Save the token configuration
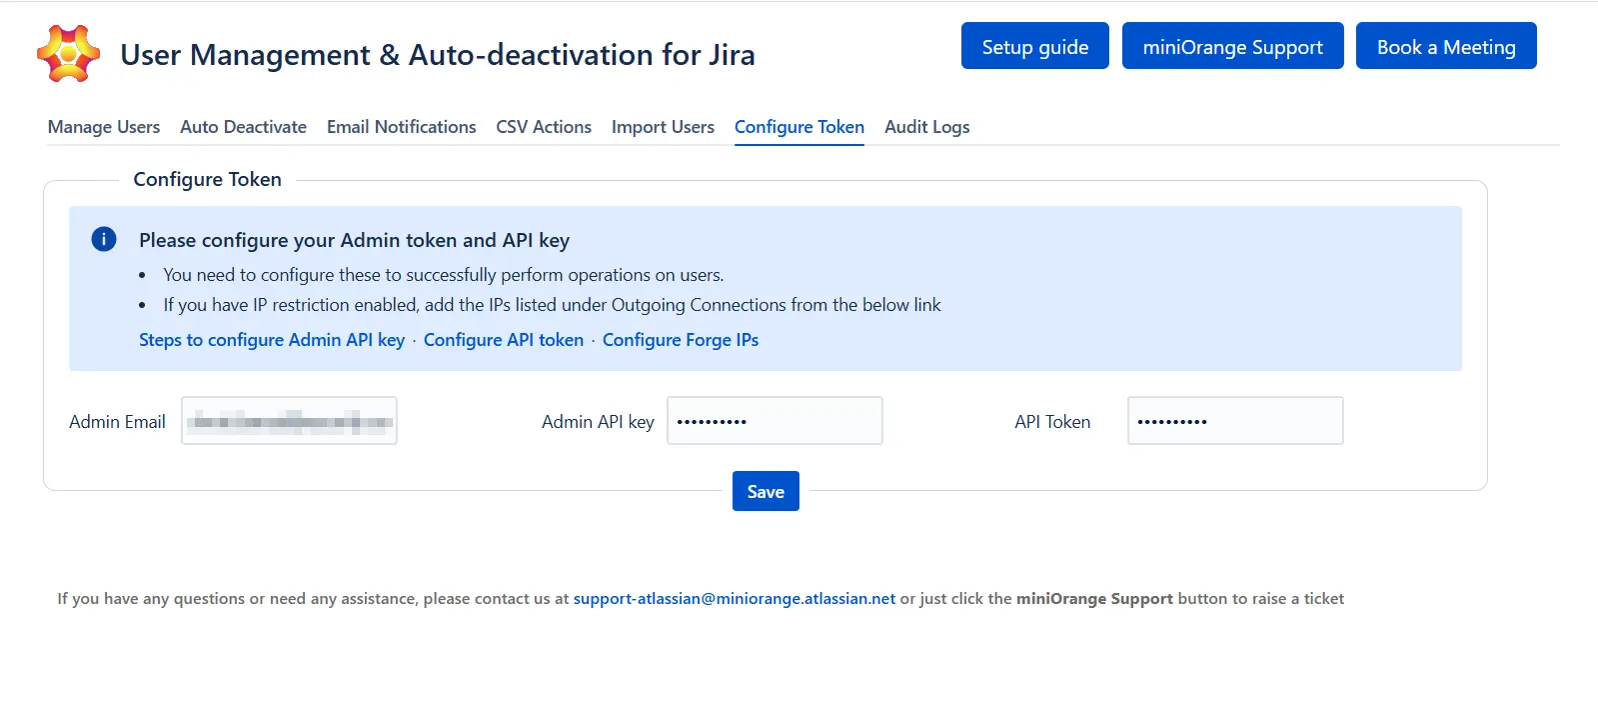 (x=766, y=491)
